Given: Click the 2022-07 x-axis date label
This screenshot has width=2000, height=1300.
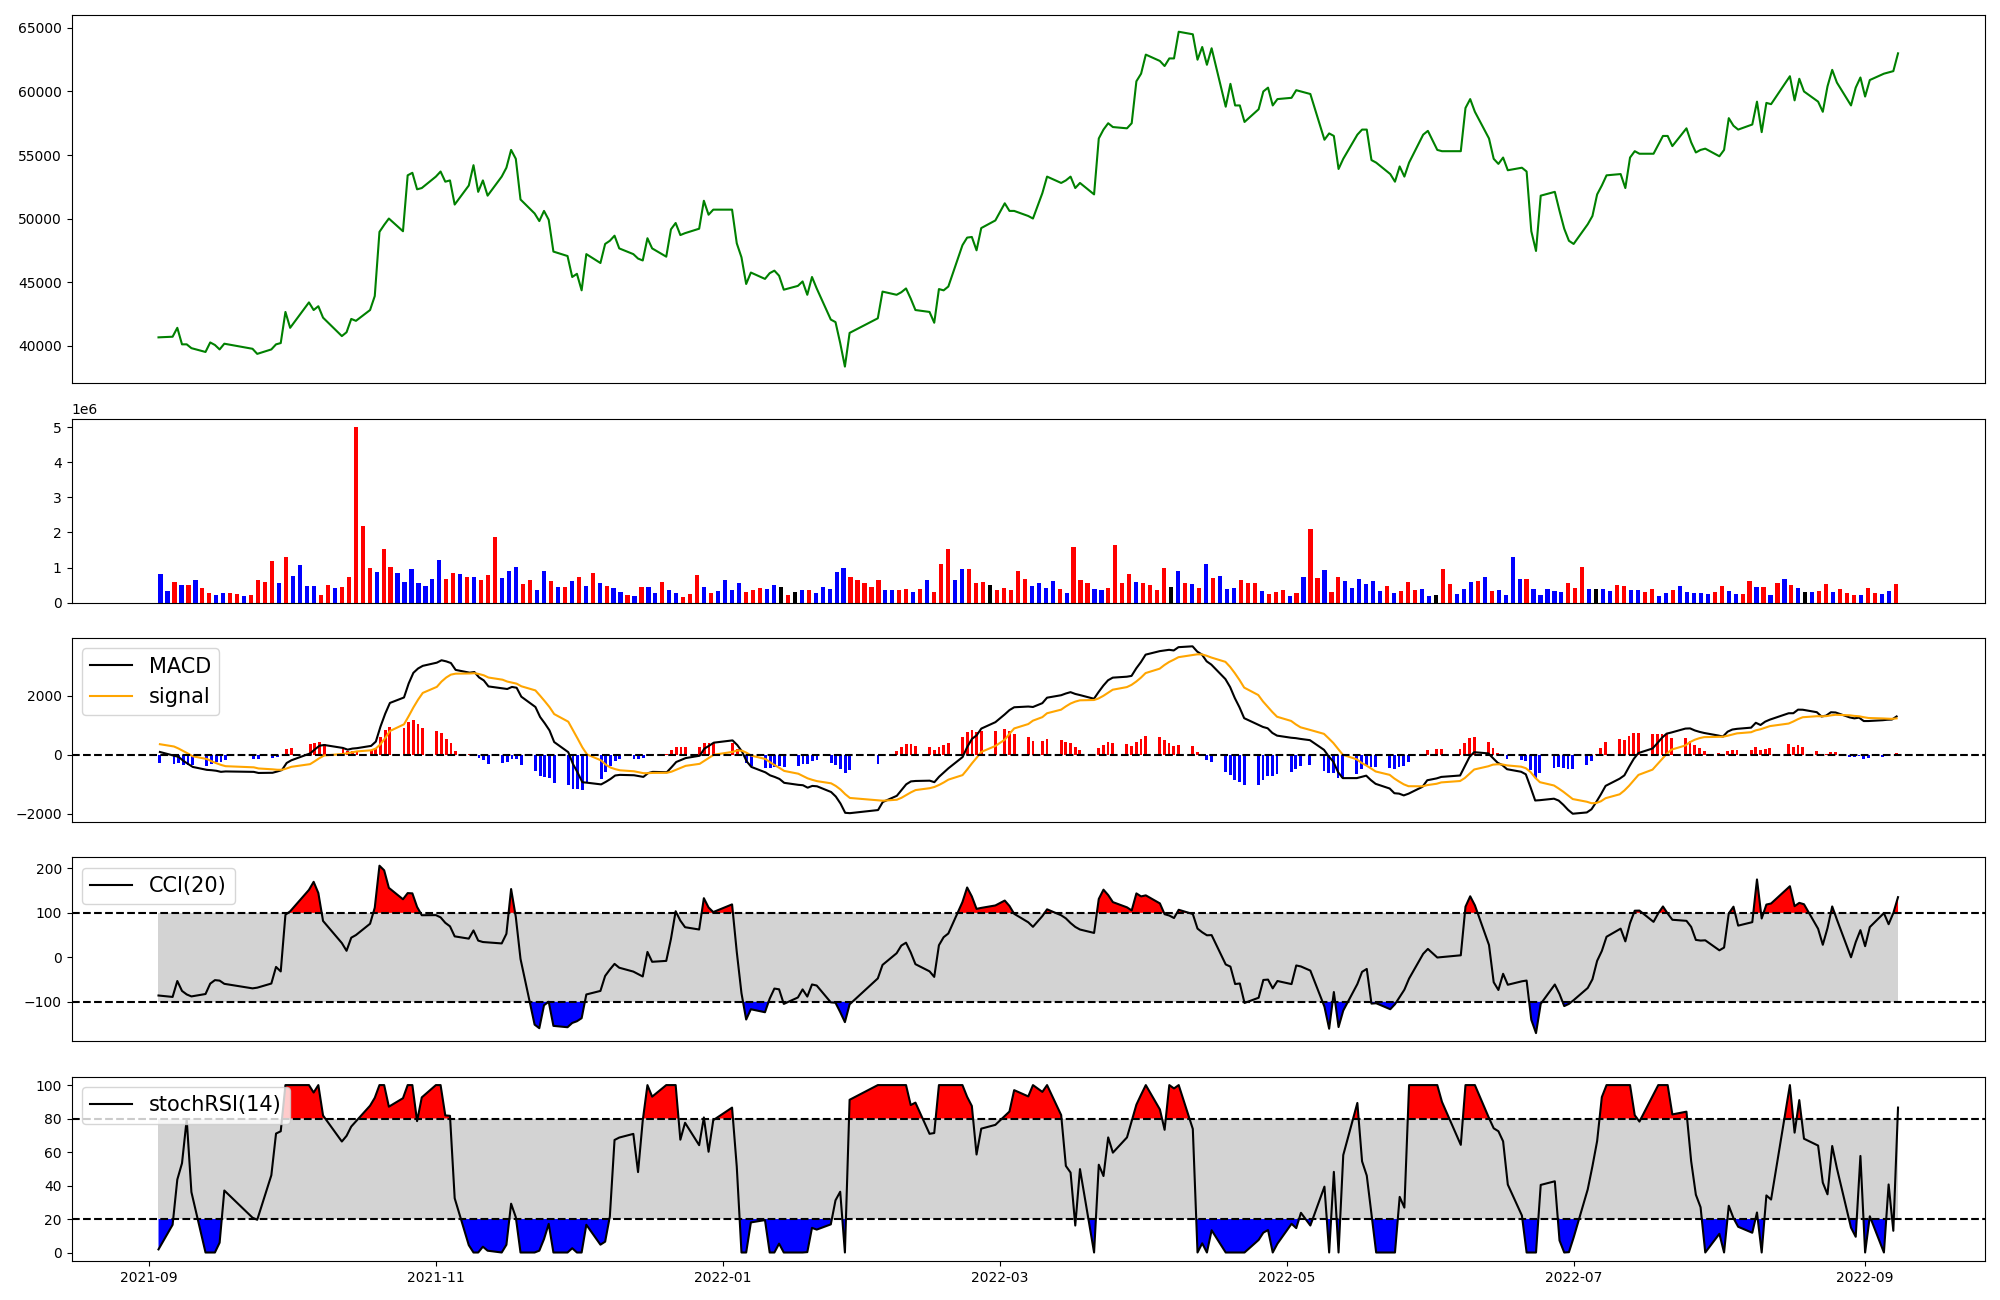Looking at the screenshot, I should pyautogui.click(x=1574, y=1277).
